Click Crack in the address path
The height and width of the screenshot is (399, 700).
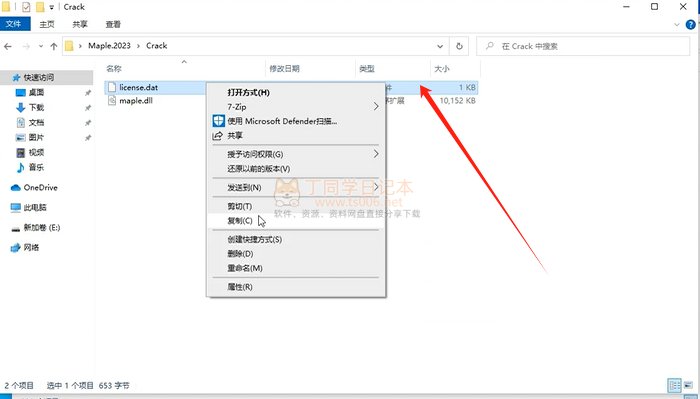[x=157, y=46]
